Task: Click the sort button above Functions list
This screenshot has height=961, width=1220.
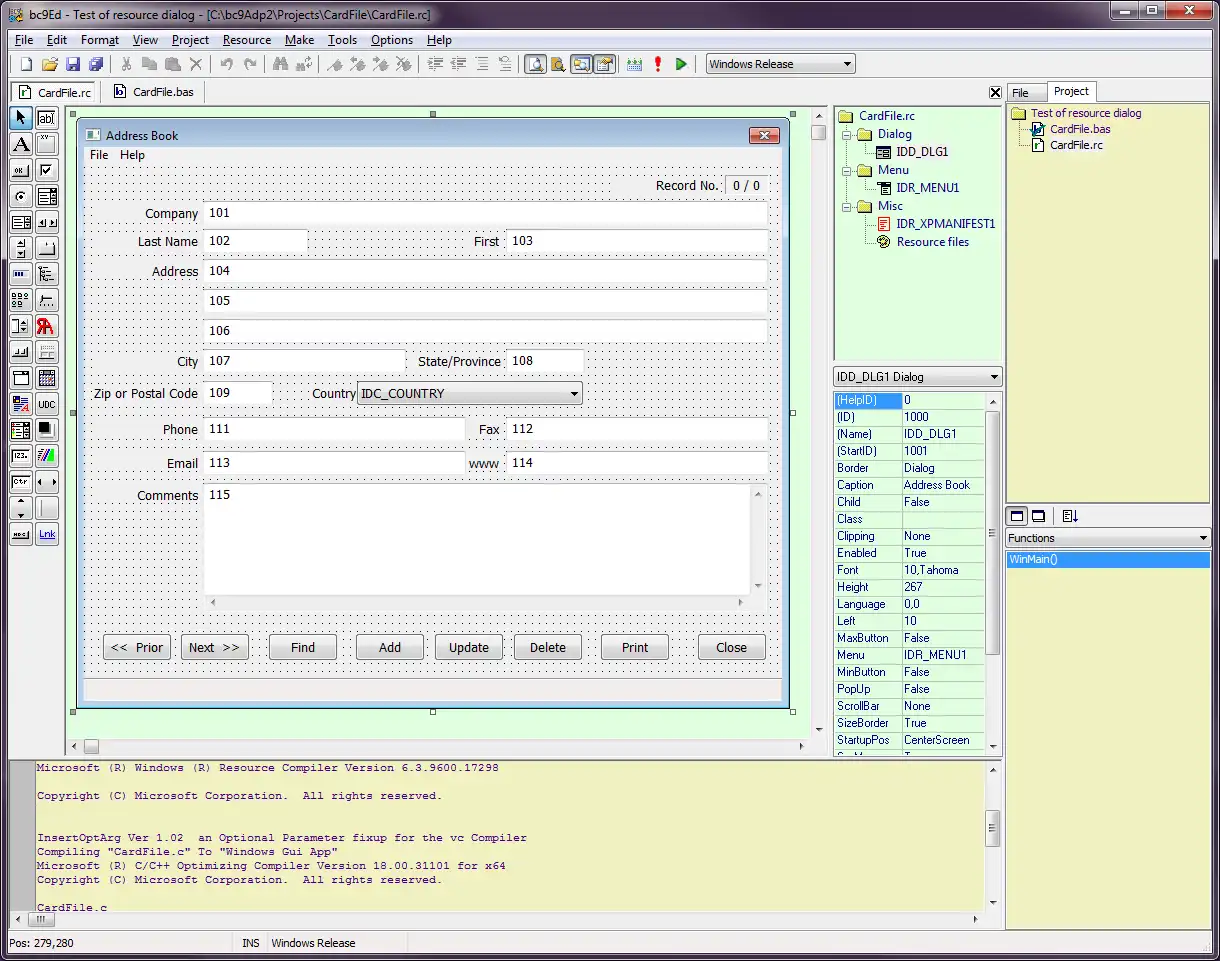Action: 1070,516
